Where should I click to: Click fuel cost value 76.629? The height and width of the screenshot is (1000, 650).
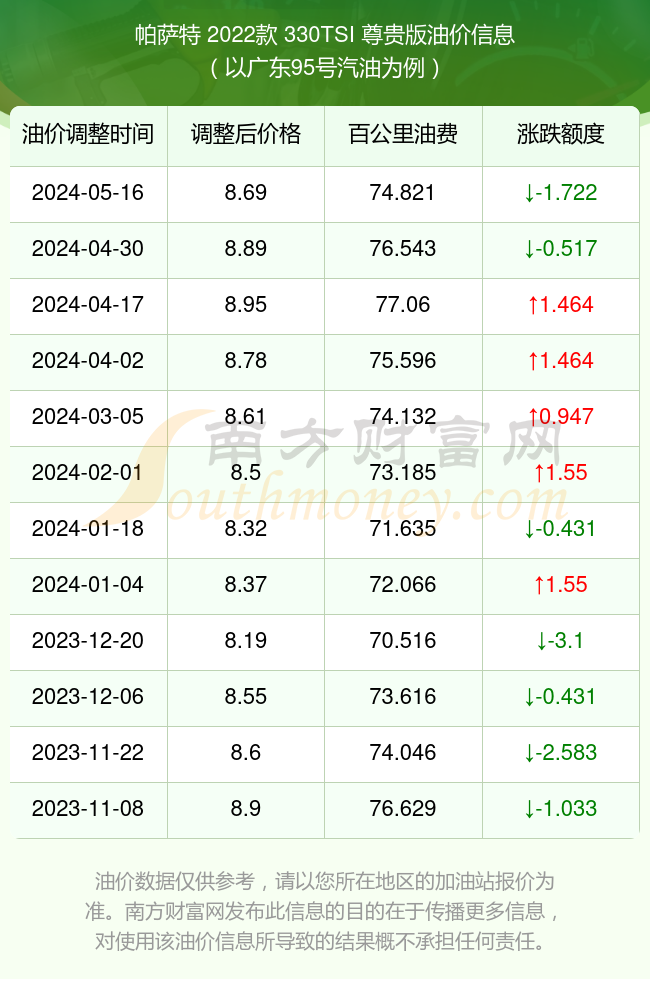click(x=403, y=809)
